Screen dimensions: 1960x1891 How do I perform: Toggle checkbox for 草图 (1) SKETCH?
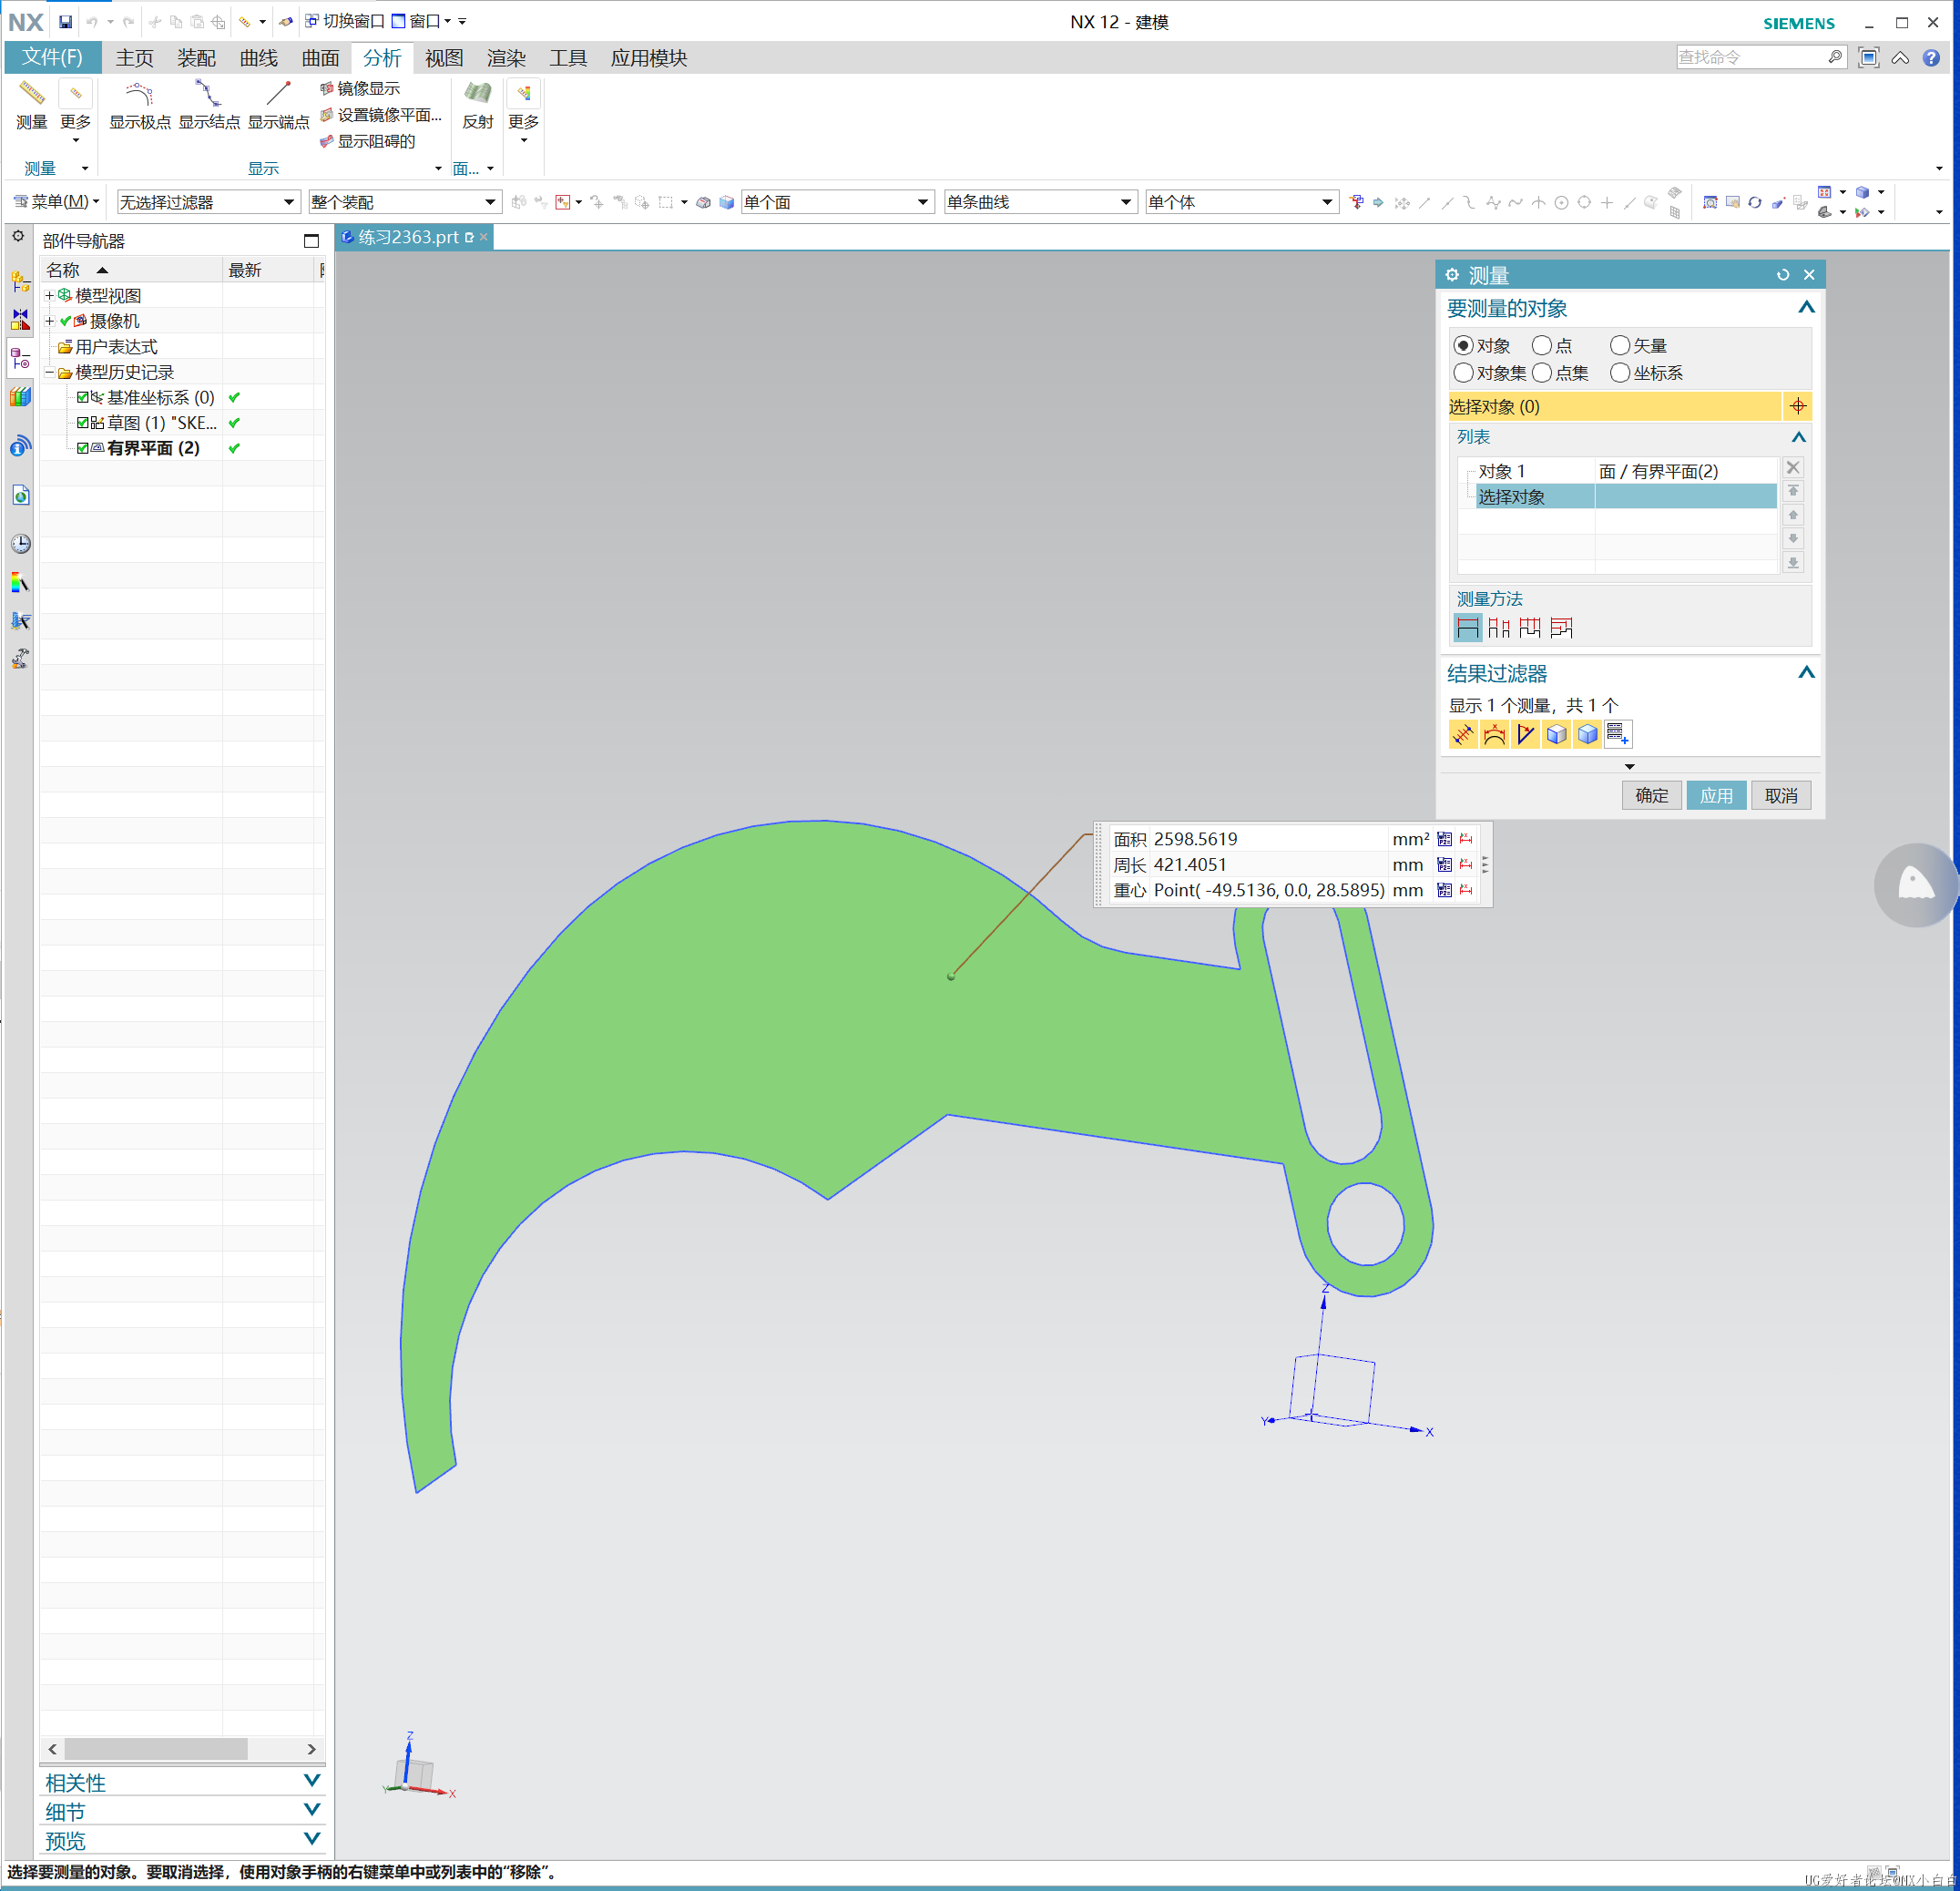point(83,423)
